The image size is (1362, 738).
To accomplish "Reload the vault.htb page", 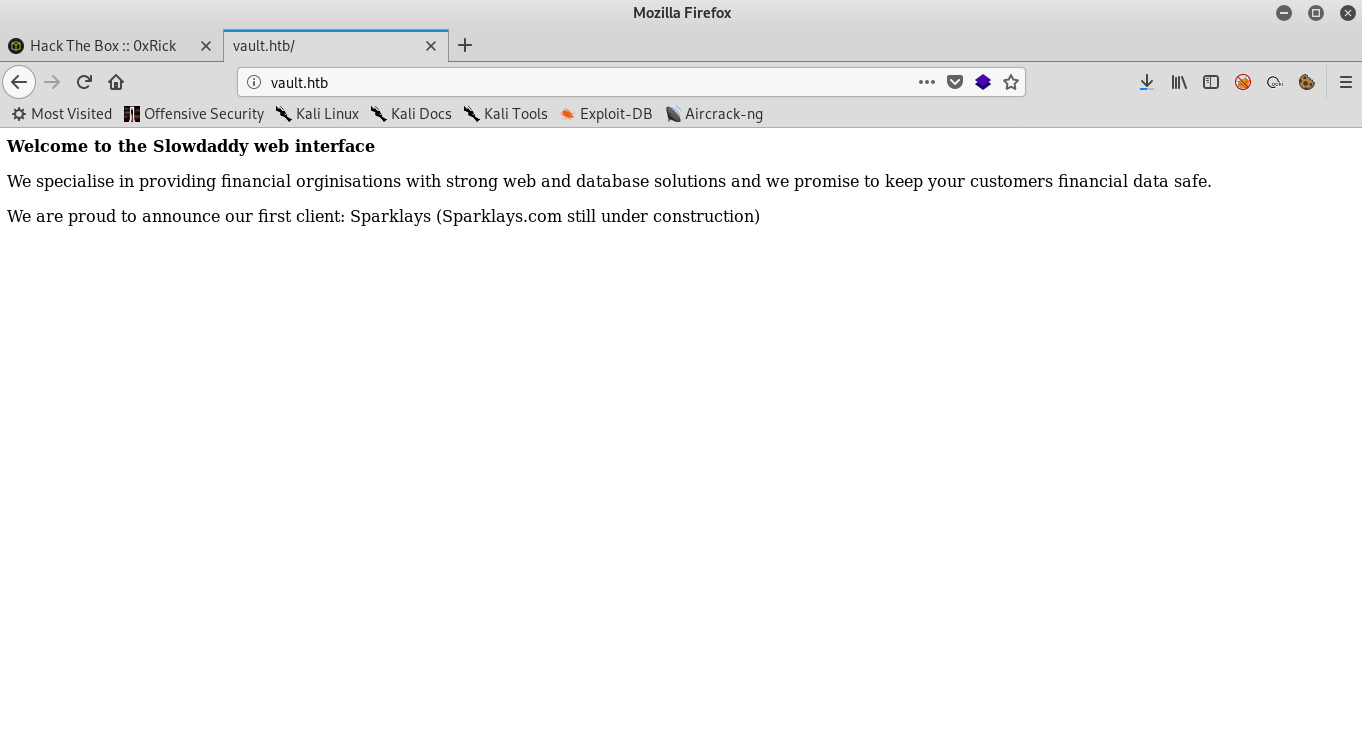I will (84, 82).
